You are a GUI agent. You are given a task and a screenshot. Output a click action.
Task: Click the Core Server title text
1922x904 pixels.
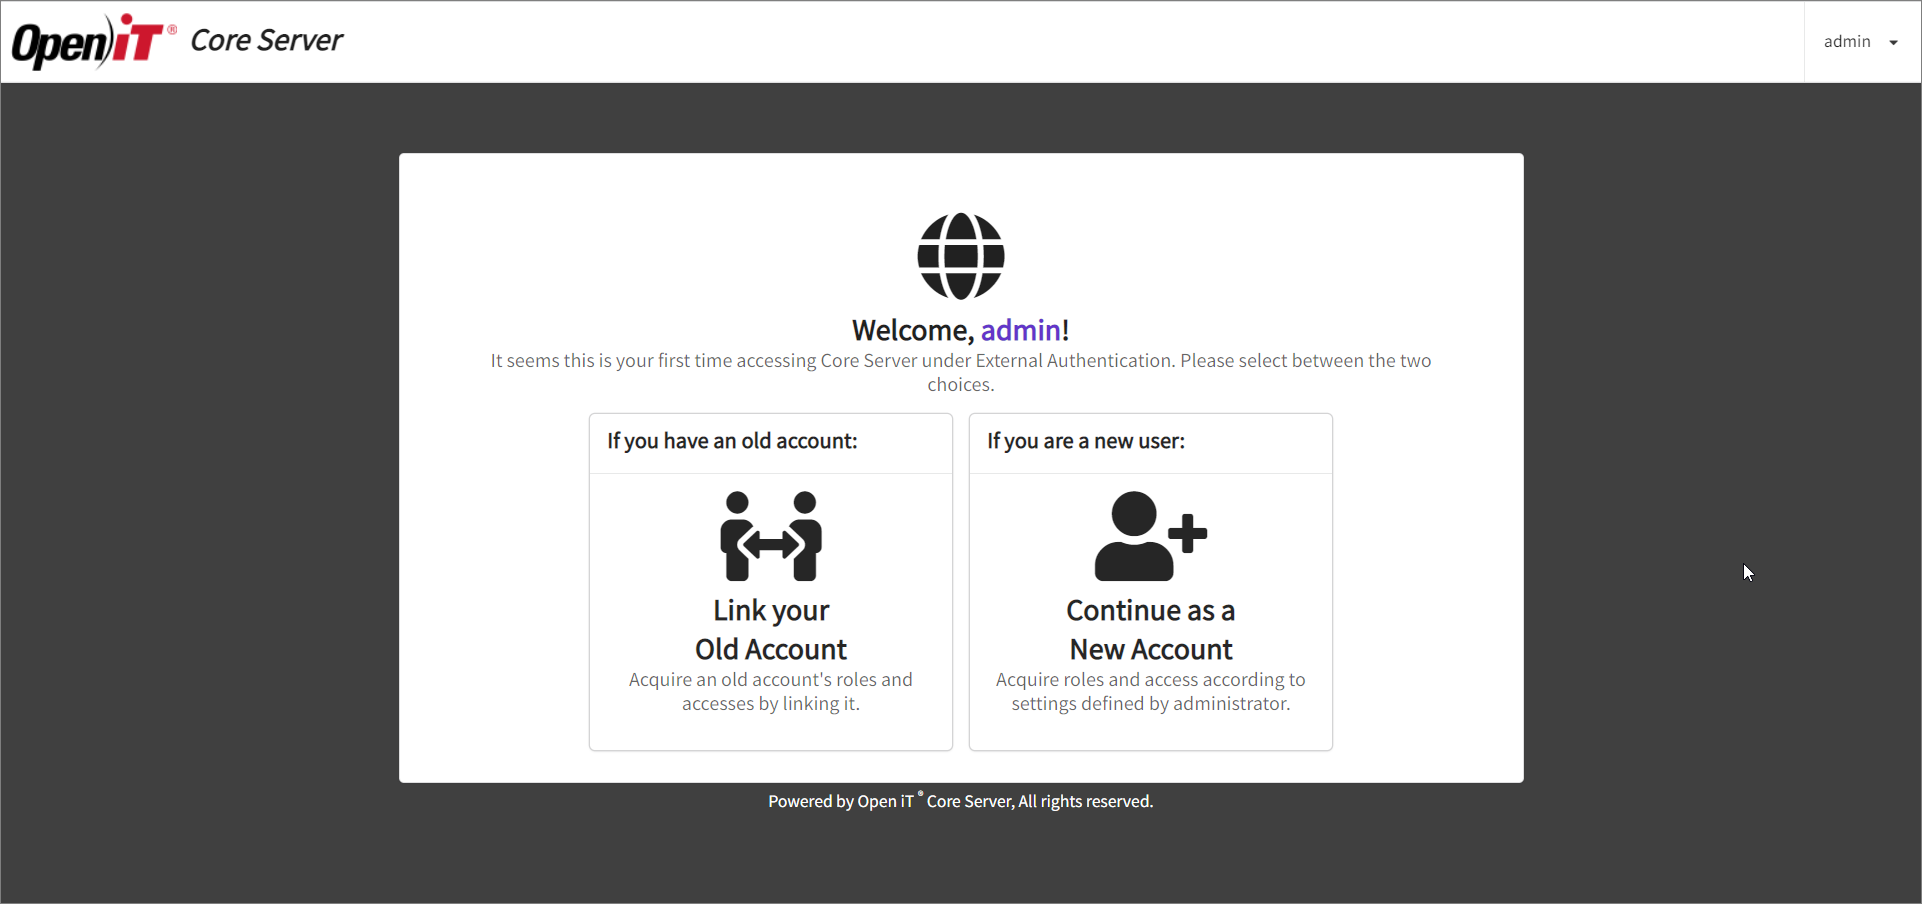266,40
